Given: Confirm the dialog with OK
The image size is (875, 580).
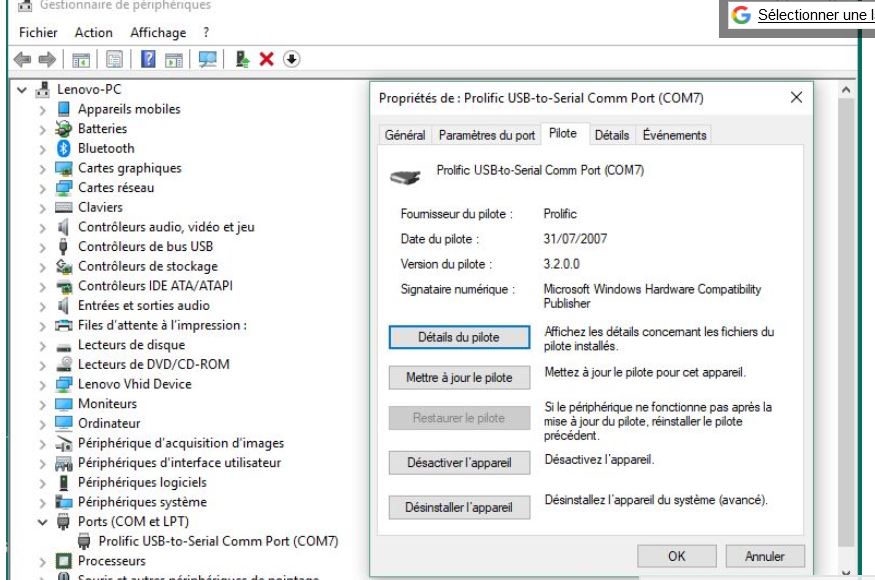Looking at the screenshot, I should point(677,556).
